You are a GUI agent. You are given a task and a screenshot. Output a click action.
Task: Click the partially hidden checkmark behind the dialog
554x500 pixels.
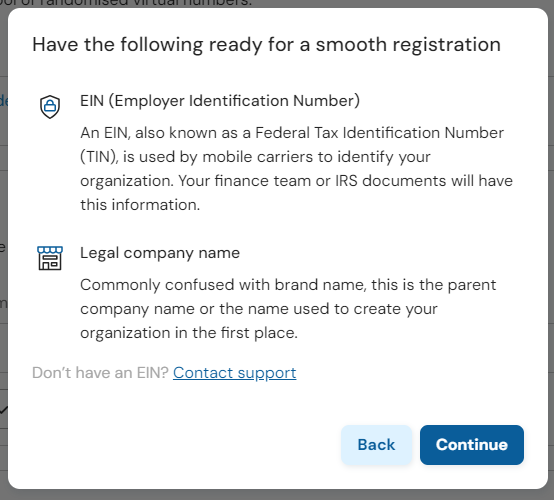tap(4, 410)
